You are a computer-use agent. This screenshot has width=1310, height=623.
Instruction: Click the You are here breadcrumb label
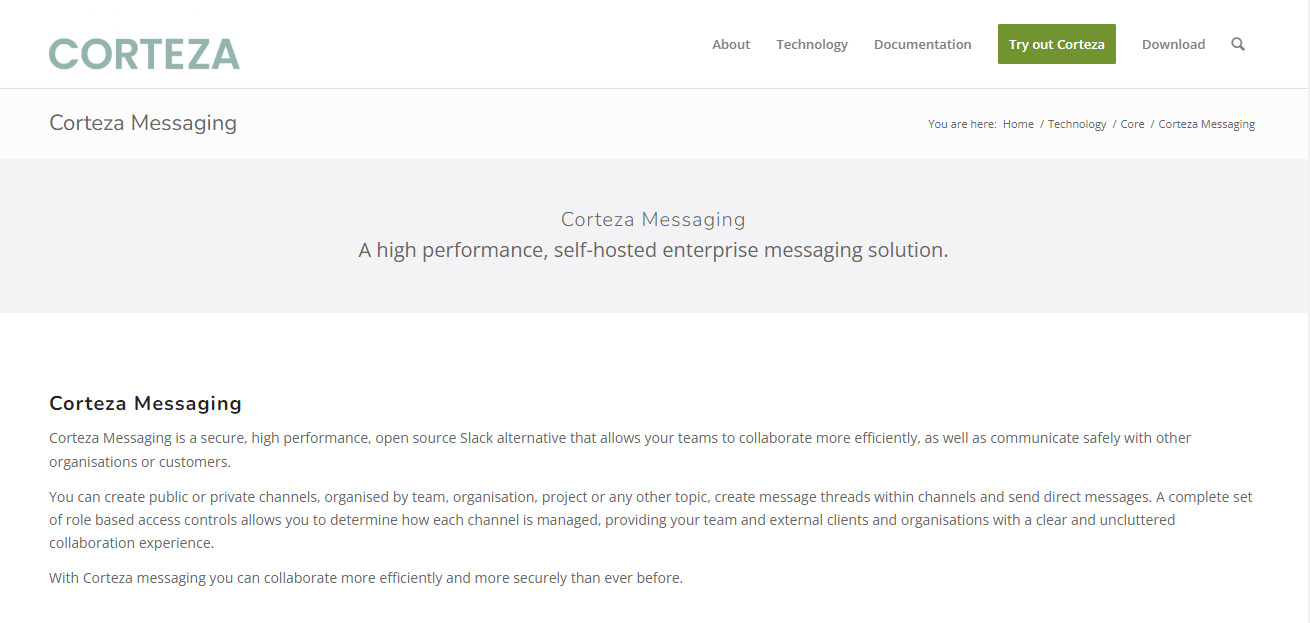coord(961,123)
